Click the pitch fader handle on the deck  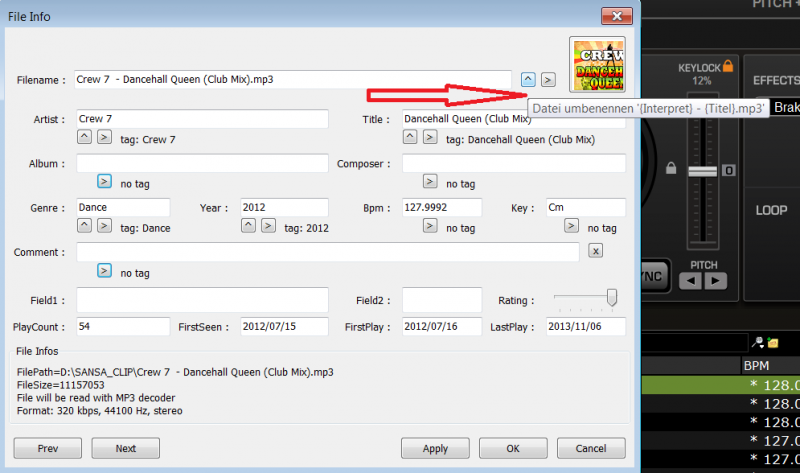(703, 171)
